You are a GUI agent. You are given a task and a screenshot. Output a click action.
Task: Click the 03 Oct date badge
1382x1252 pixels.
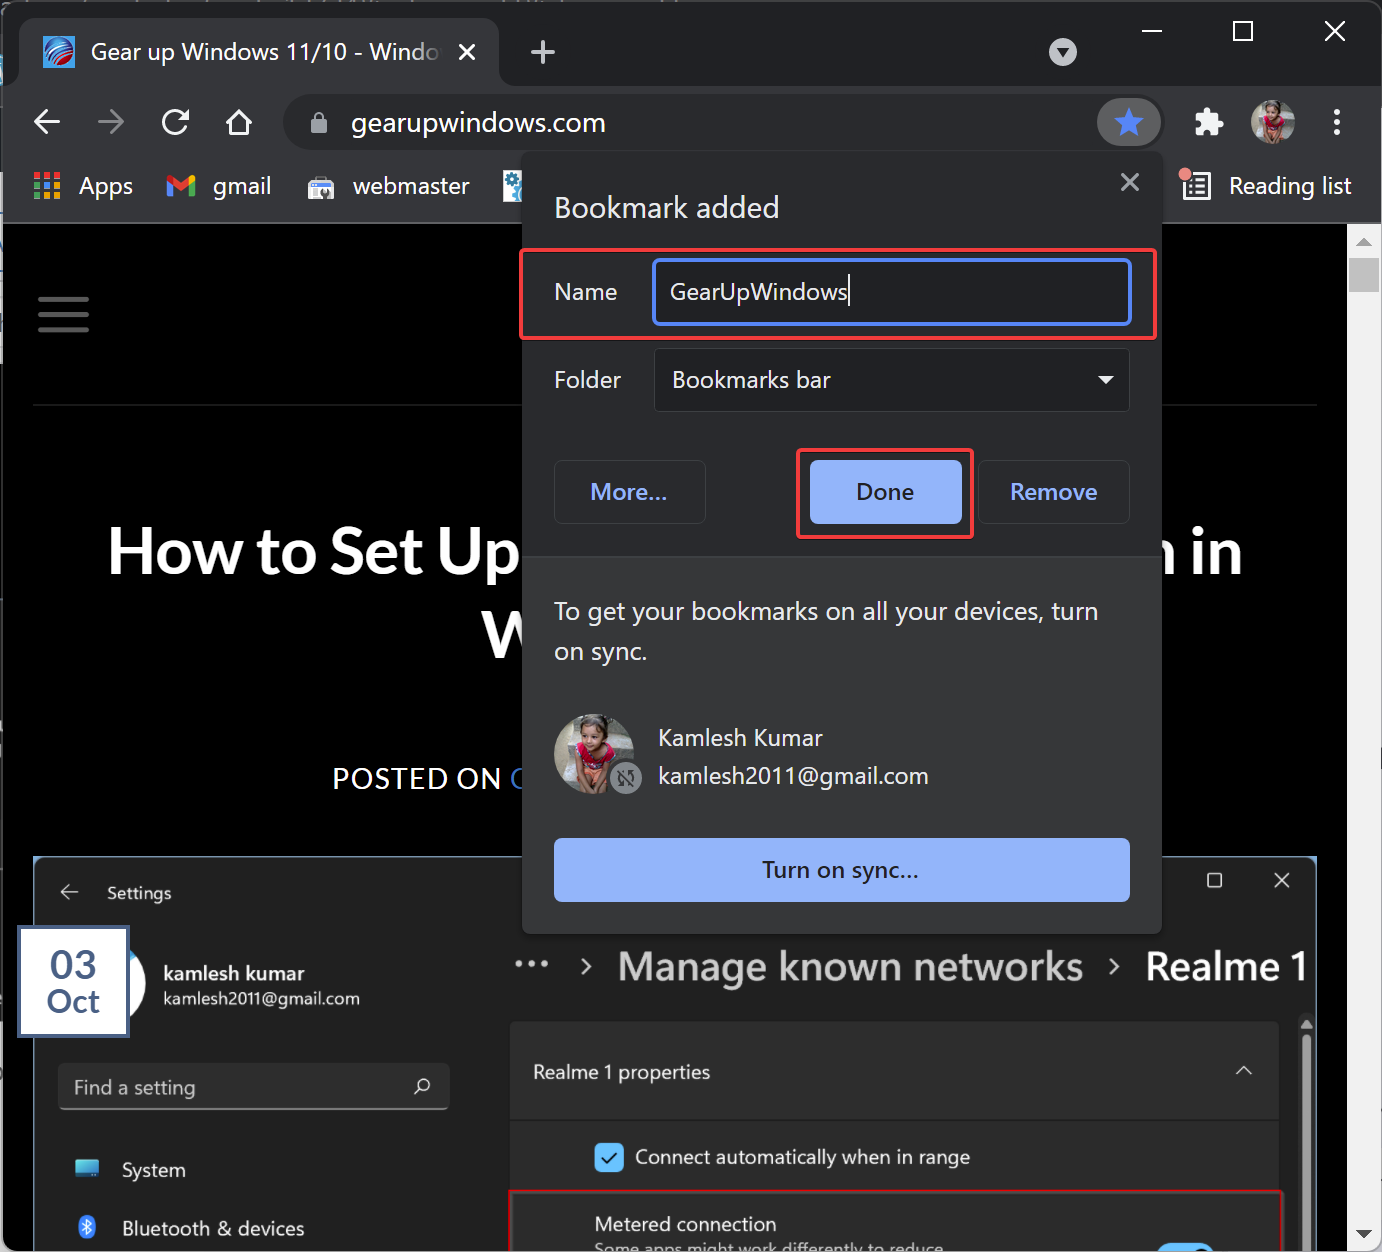[x=74, y=981]
